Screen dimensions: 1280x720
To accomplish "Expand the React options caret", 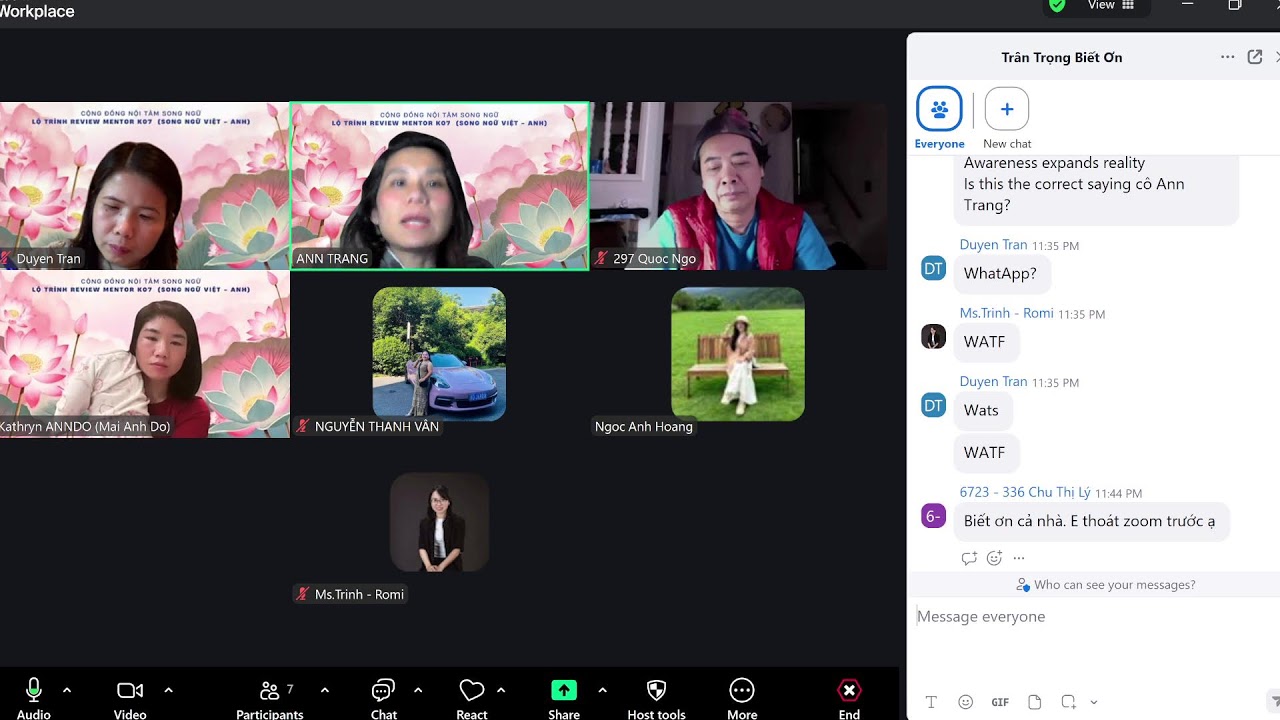I will [x=501, y=690].
